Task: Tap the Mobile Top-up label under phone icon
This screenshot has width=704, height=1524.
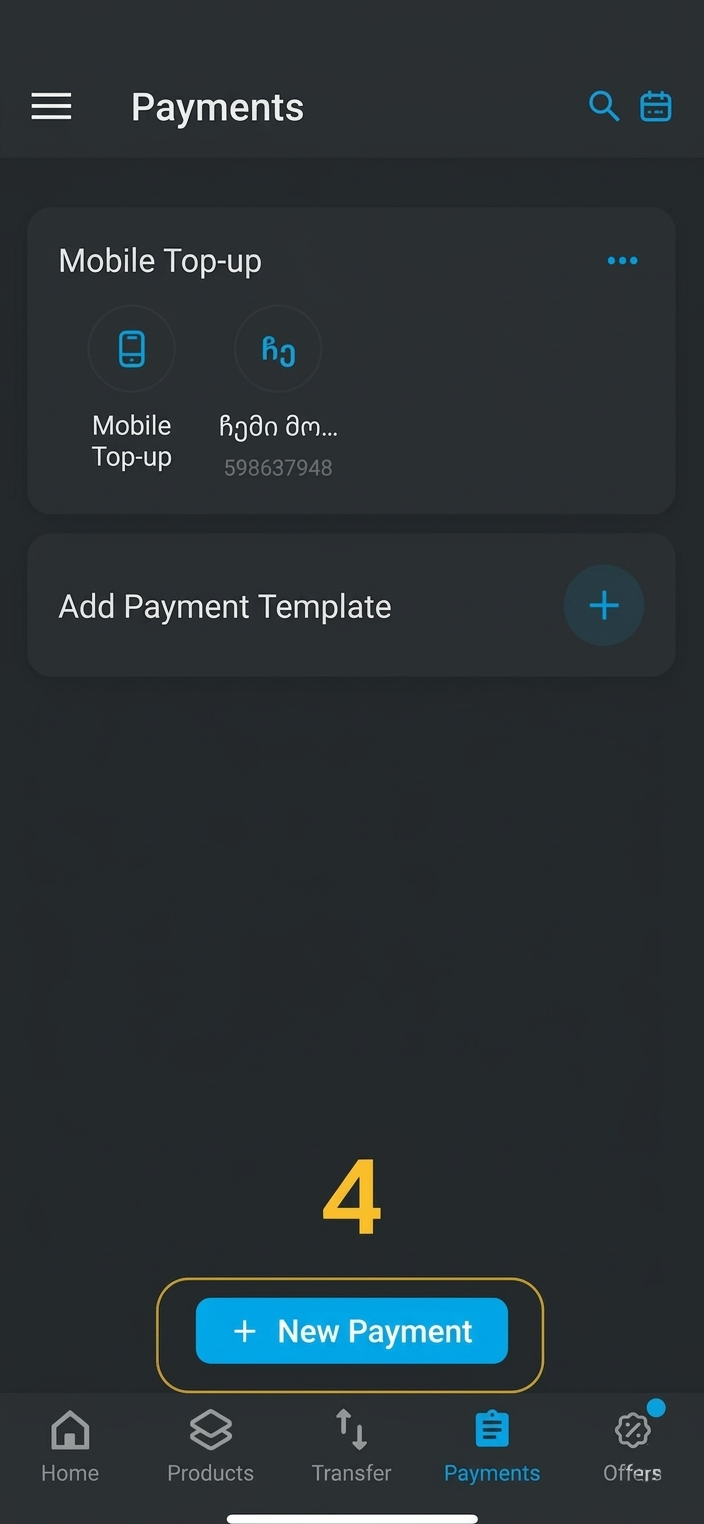Action: [x=131, y=441]
